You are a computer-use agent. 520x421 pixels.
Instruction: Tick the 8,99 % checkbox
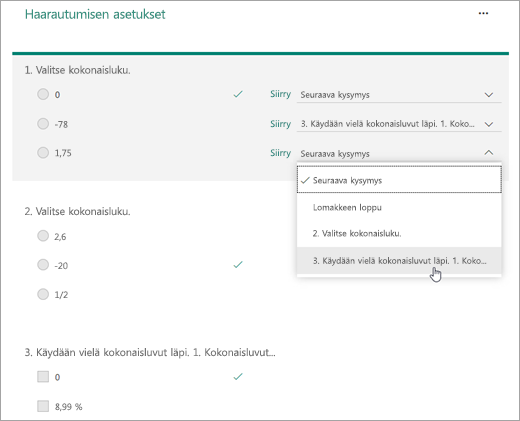pyautogui.click(x=43, y=406)
